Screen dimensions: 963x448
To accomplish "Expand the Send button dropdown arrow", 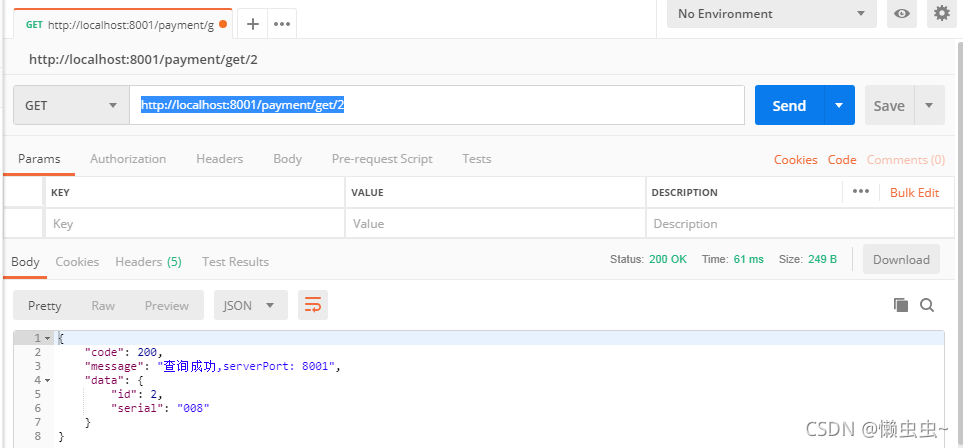I will (x=839, y=105).
